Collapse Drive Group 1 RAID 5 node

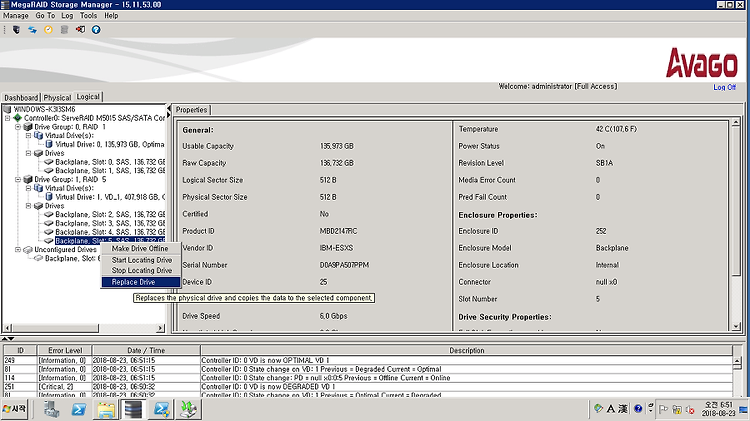tap(18, 179)
